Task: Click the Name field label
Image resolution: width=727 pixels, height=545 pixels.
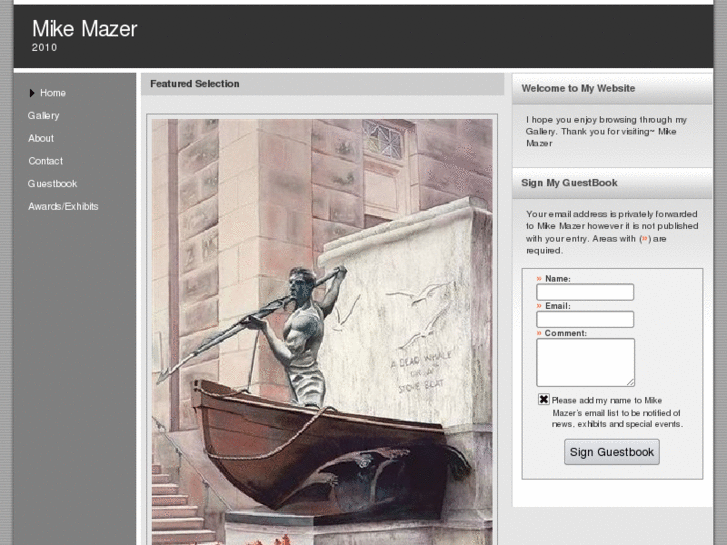Action: pyautogui.click(x=558, y=279)
